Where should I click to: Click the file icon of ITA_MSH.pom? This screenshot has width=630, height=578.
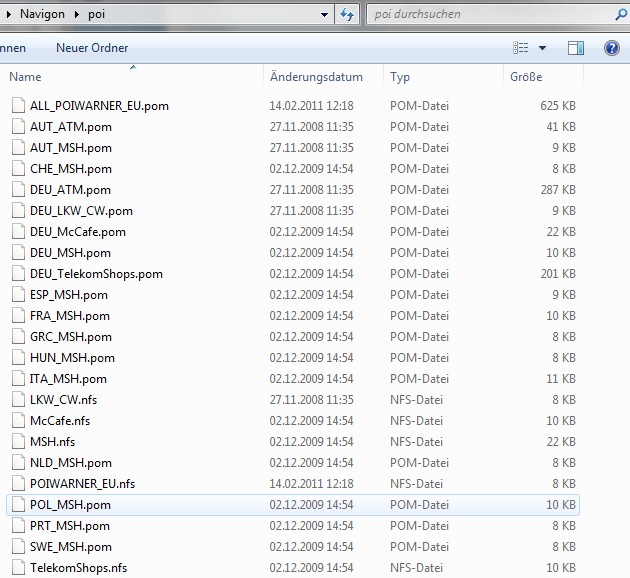(18, 378)
